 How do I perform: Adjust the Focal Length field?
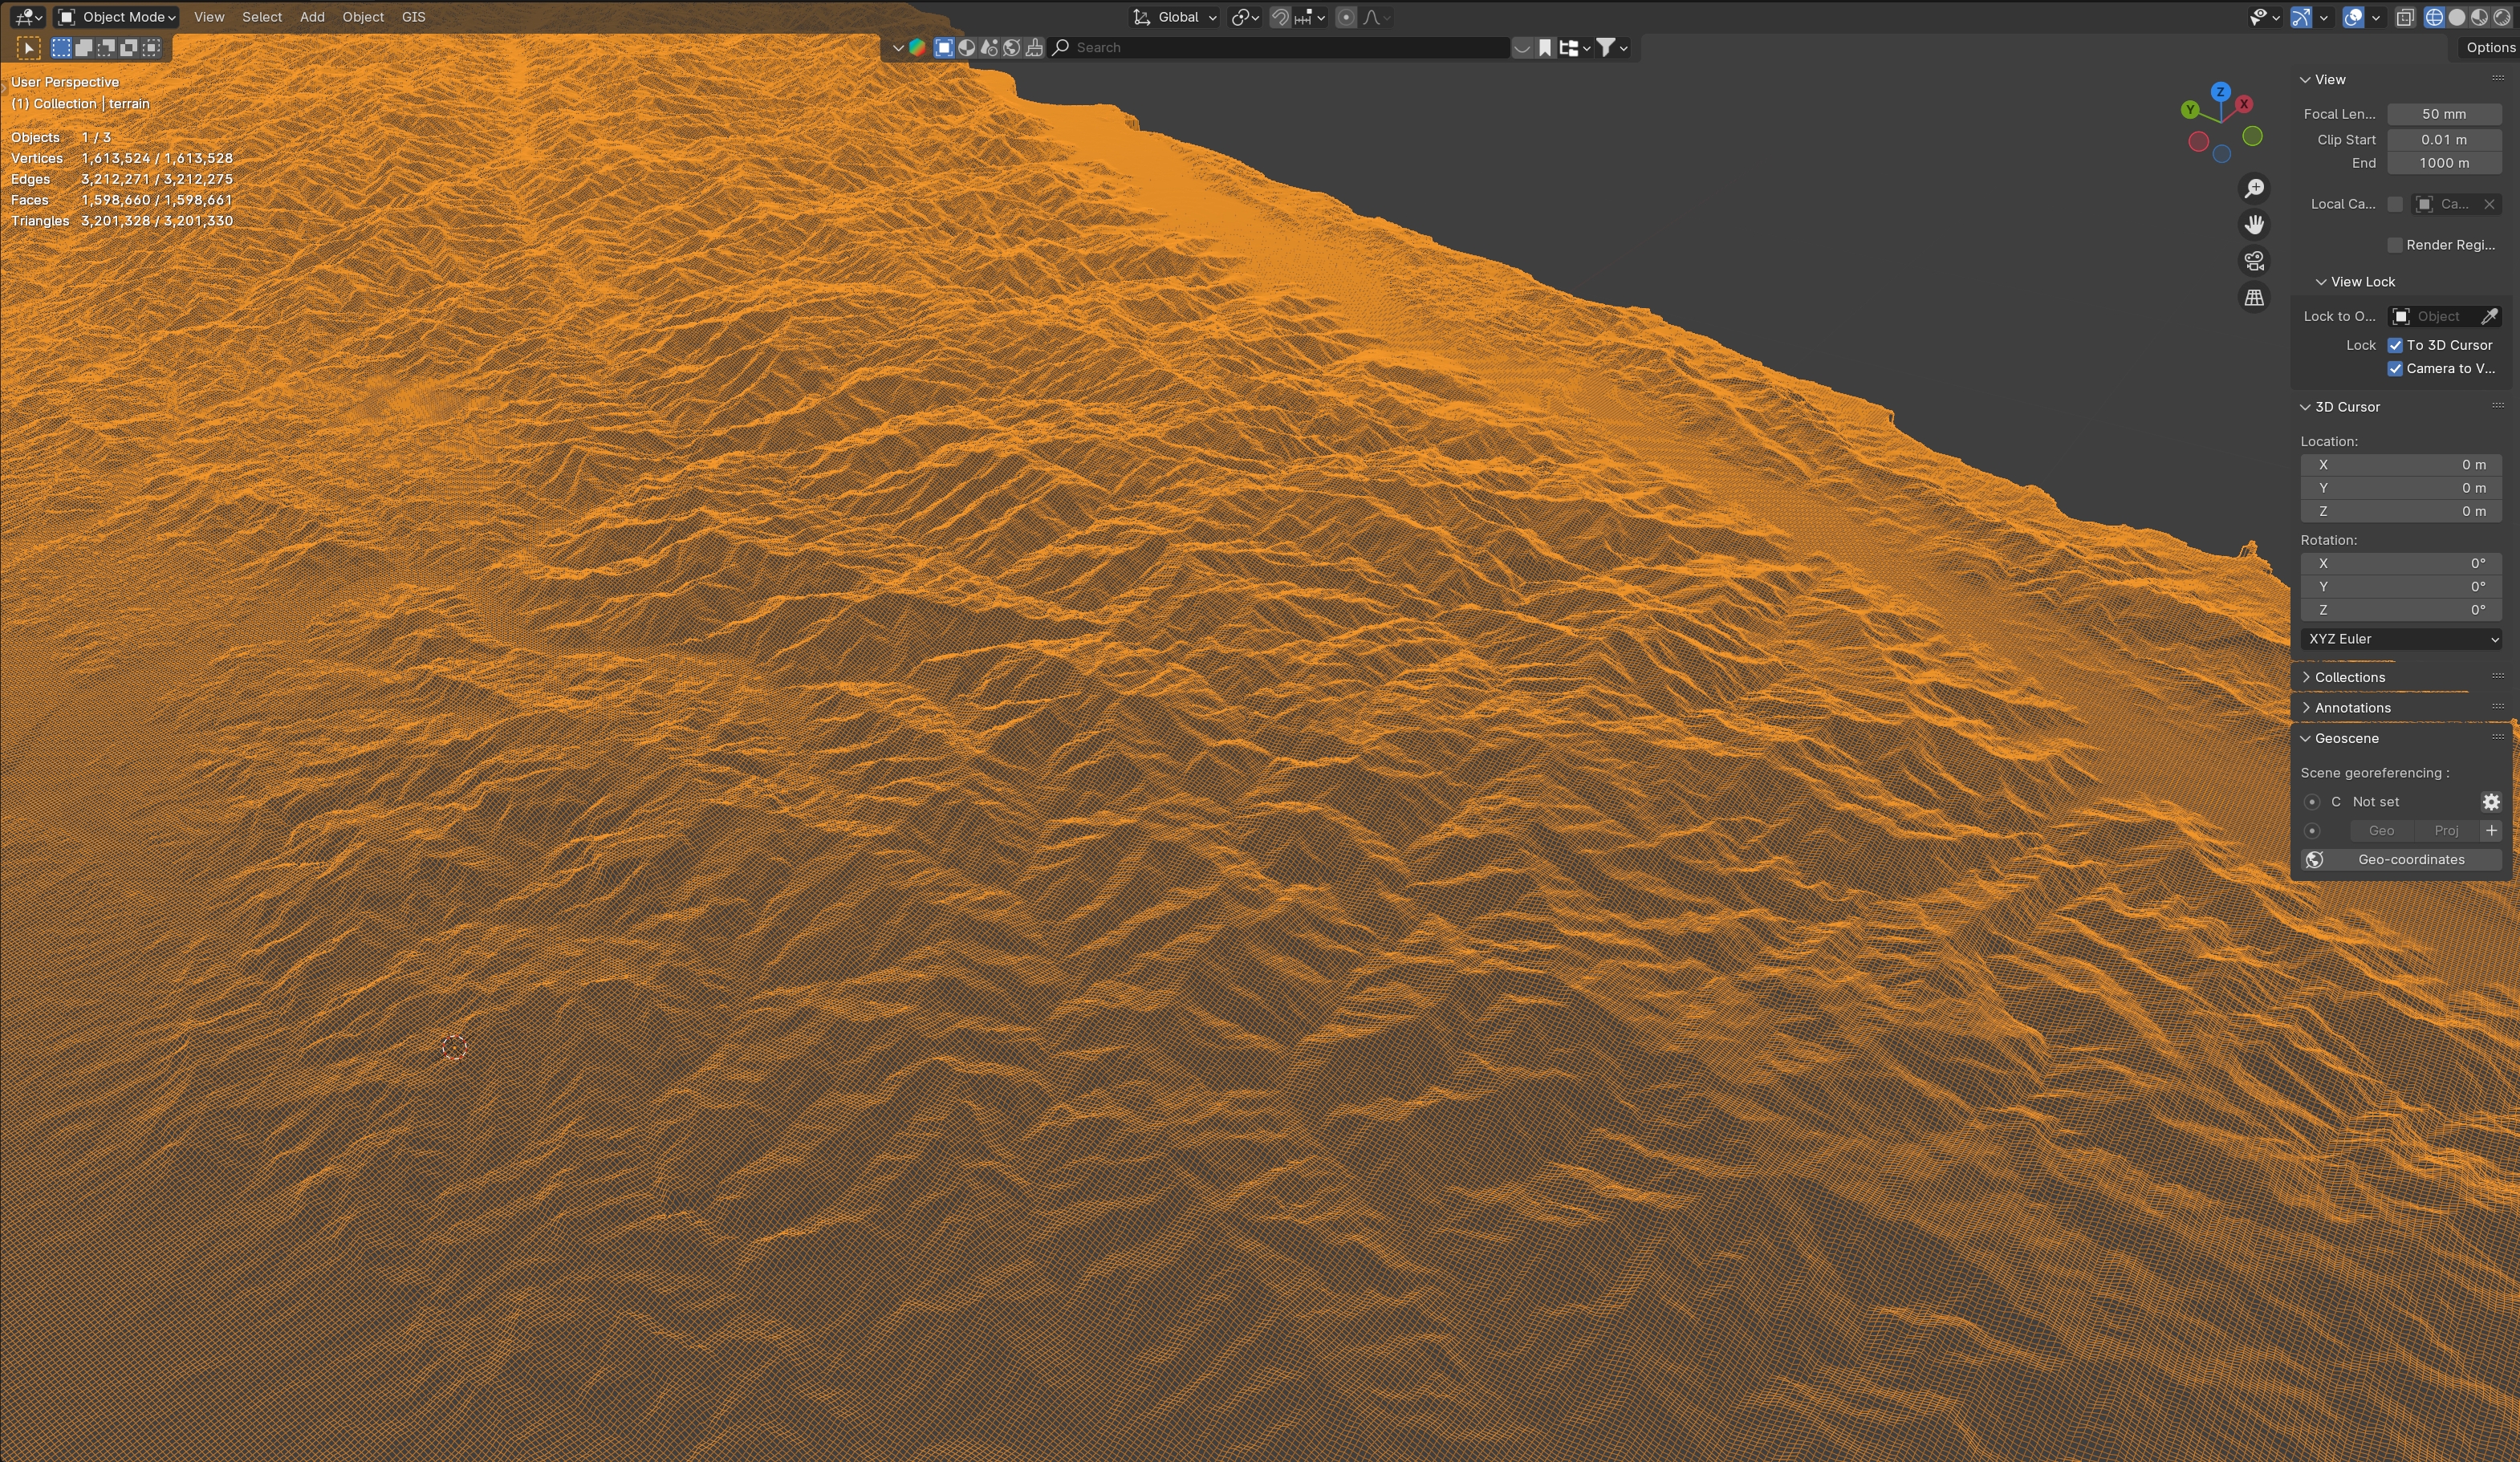[2443, 114]
